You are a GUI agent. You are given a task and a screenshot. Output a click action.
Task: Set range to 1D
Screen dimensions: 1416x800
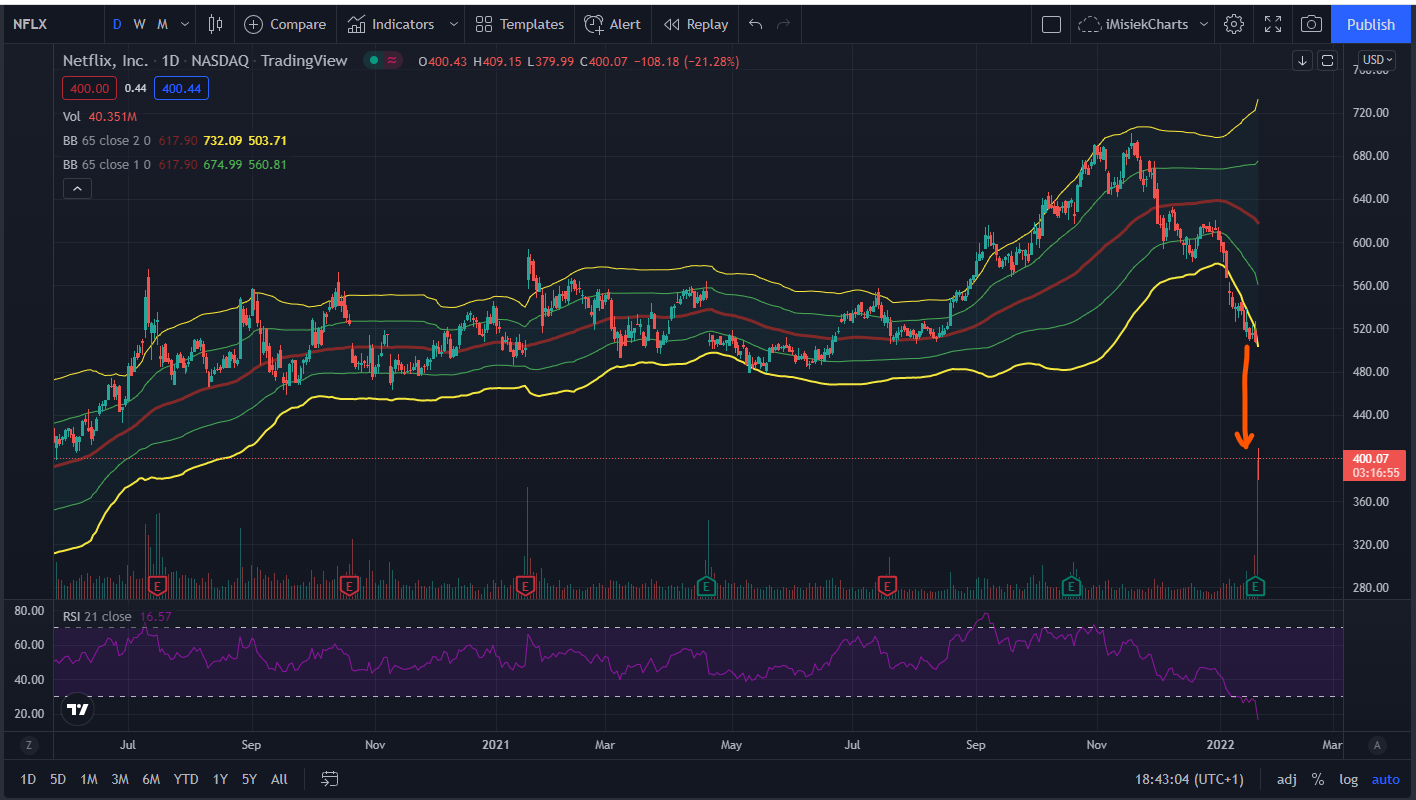pos(28,779)
